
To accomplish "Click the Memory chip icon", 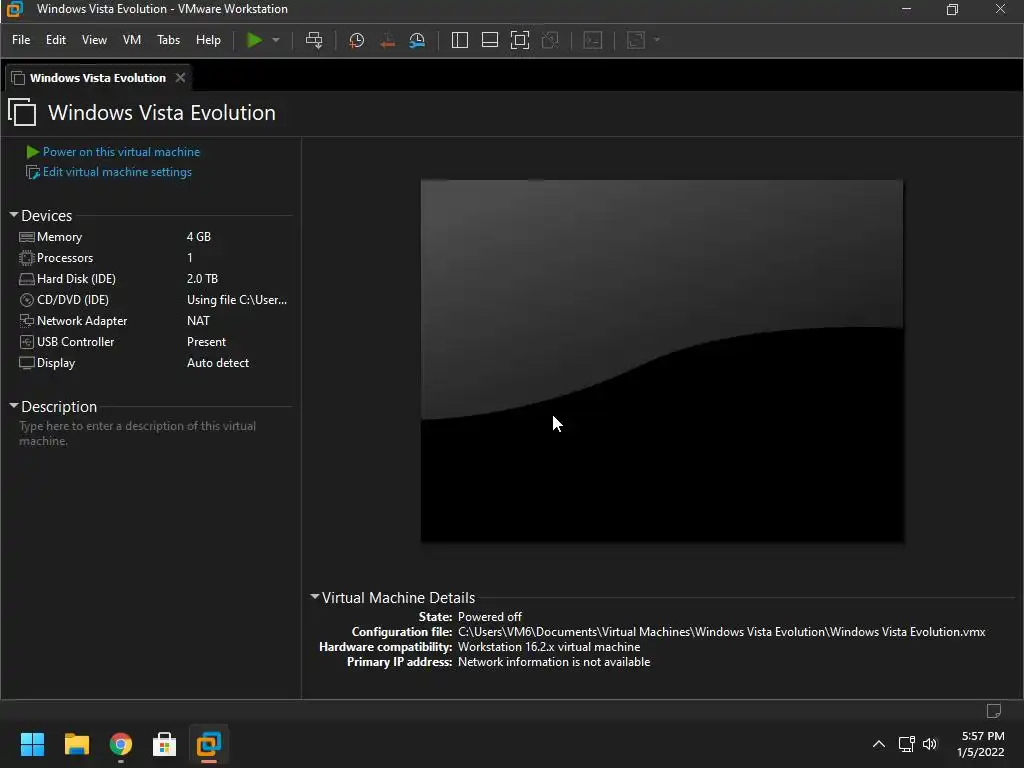I will [27, 237].
